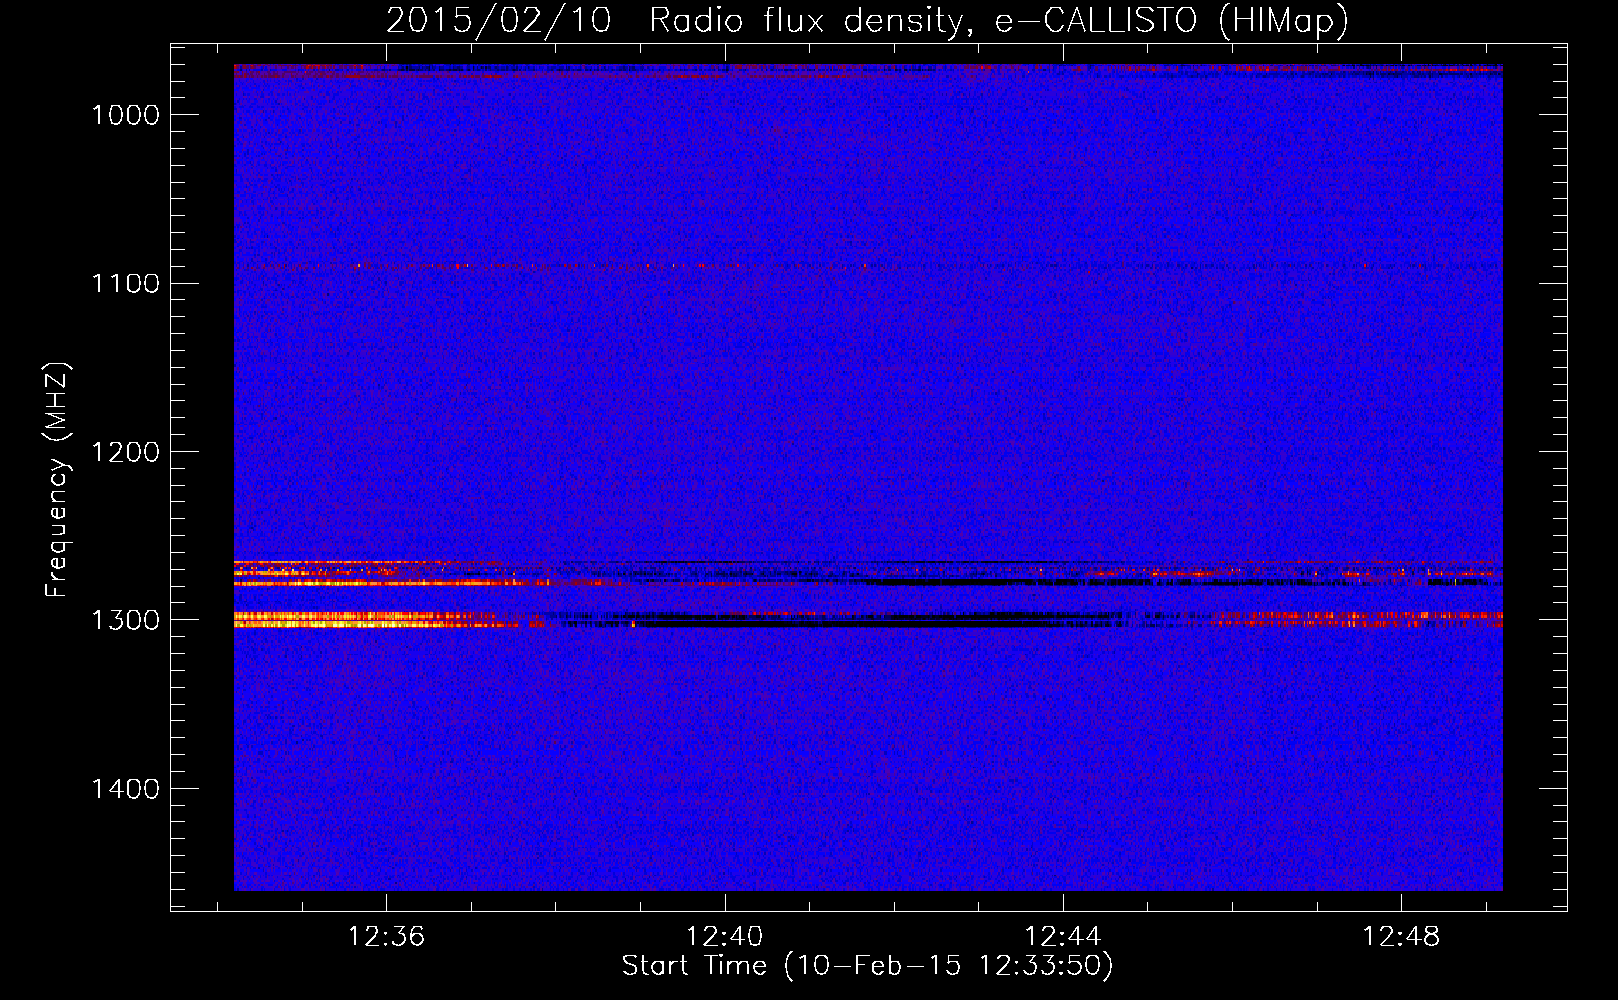The height and width of the screenshot is (1000, 1618).
Task: Click the 'Frequency (MHZ)' axis label
Action: [x=57, y=480]
